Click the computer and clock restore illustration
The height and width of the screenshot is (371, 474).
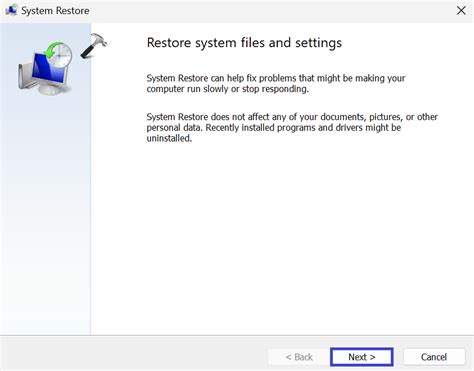point(45,68)
